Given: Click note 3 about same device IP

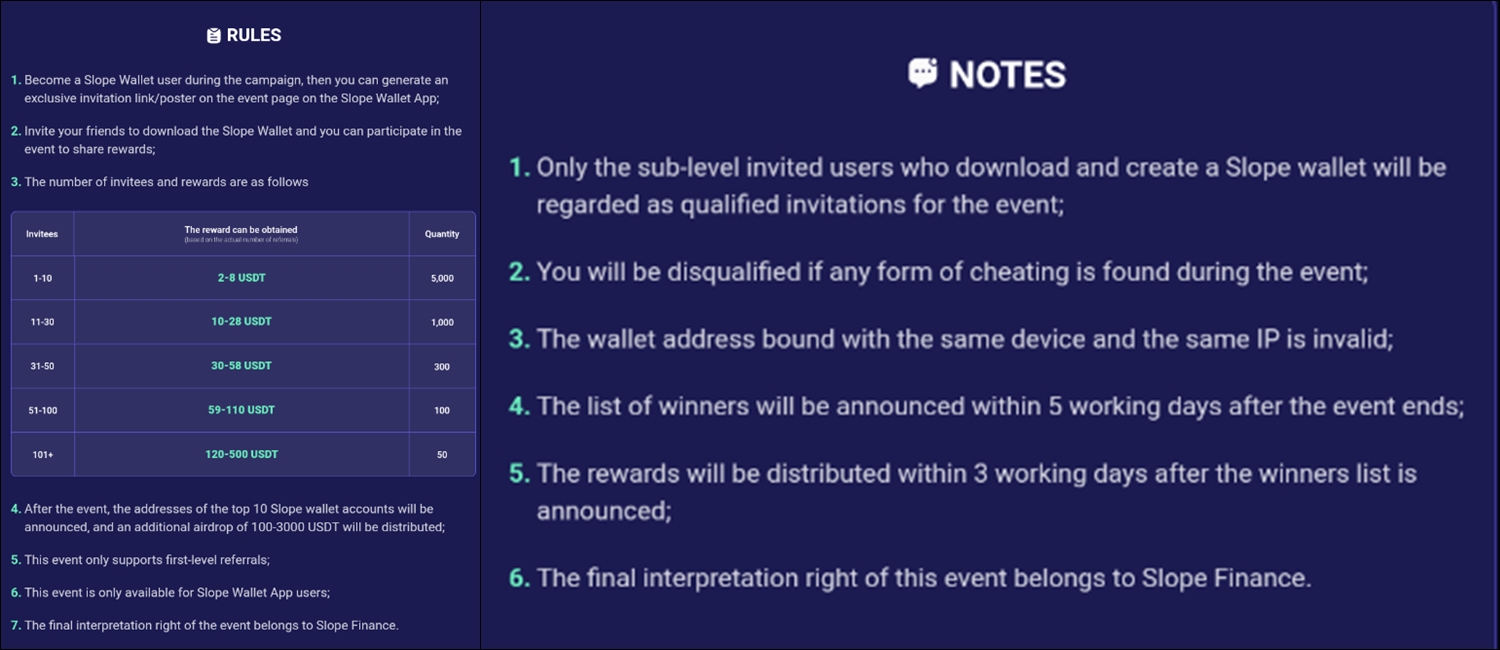Looking at the screenshot, I should click(x=950, y=339).
